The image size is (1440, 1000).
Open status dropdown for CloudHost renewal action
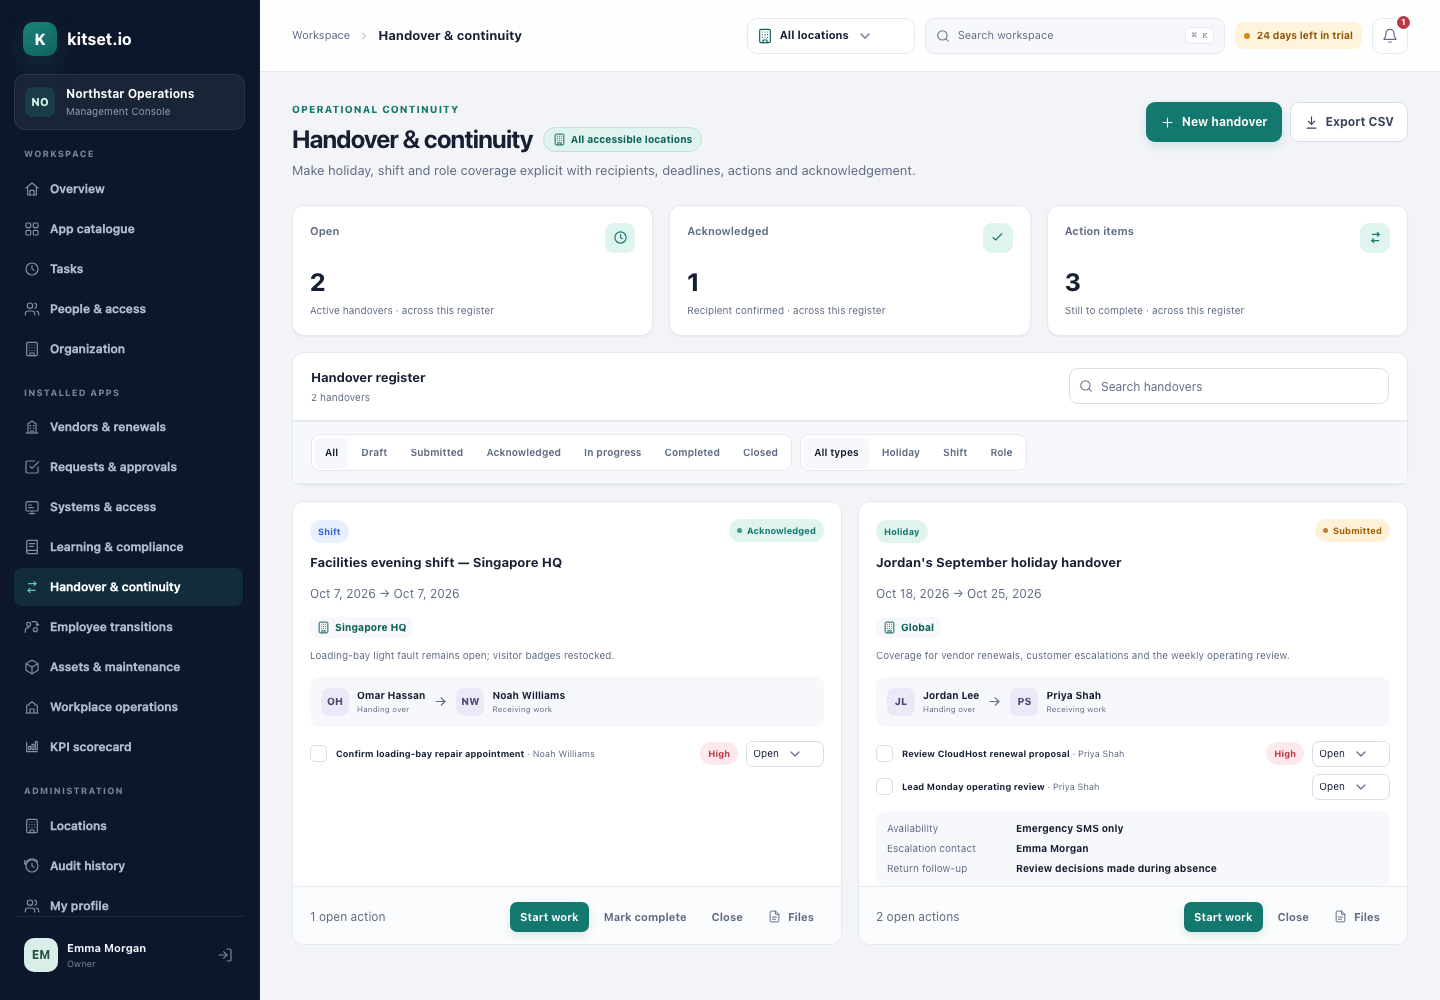(1351, 754)
